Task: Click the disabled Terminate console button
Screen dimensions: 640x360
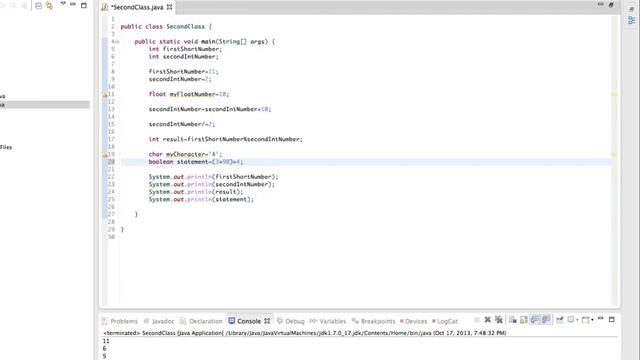Action: point(476,320)
